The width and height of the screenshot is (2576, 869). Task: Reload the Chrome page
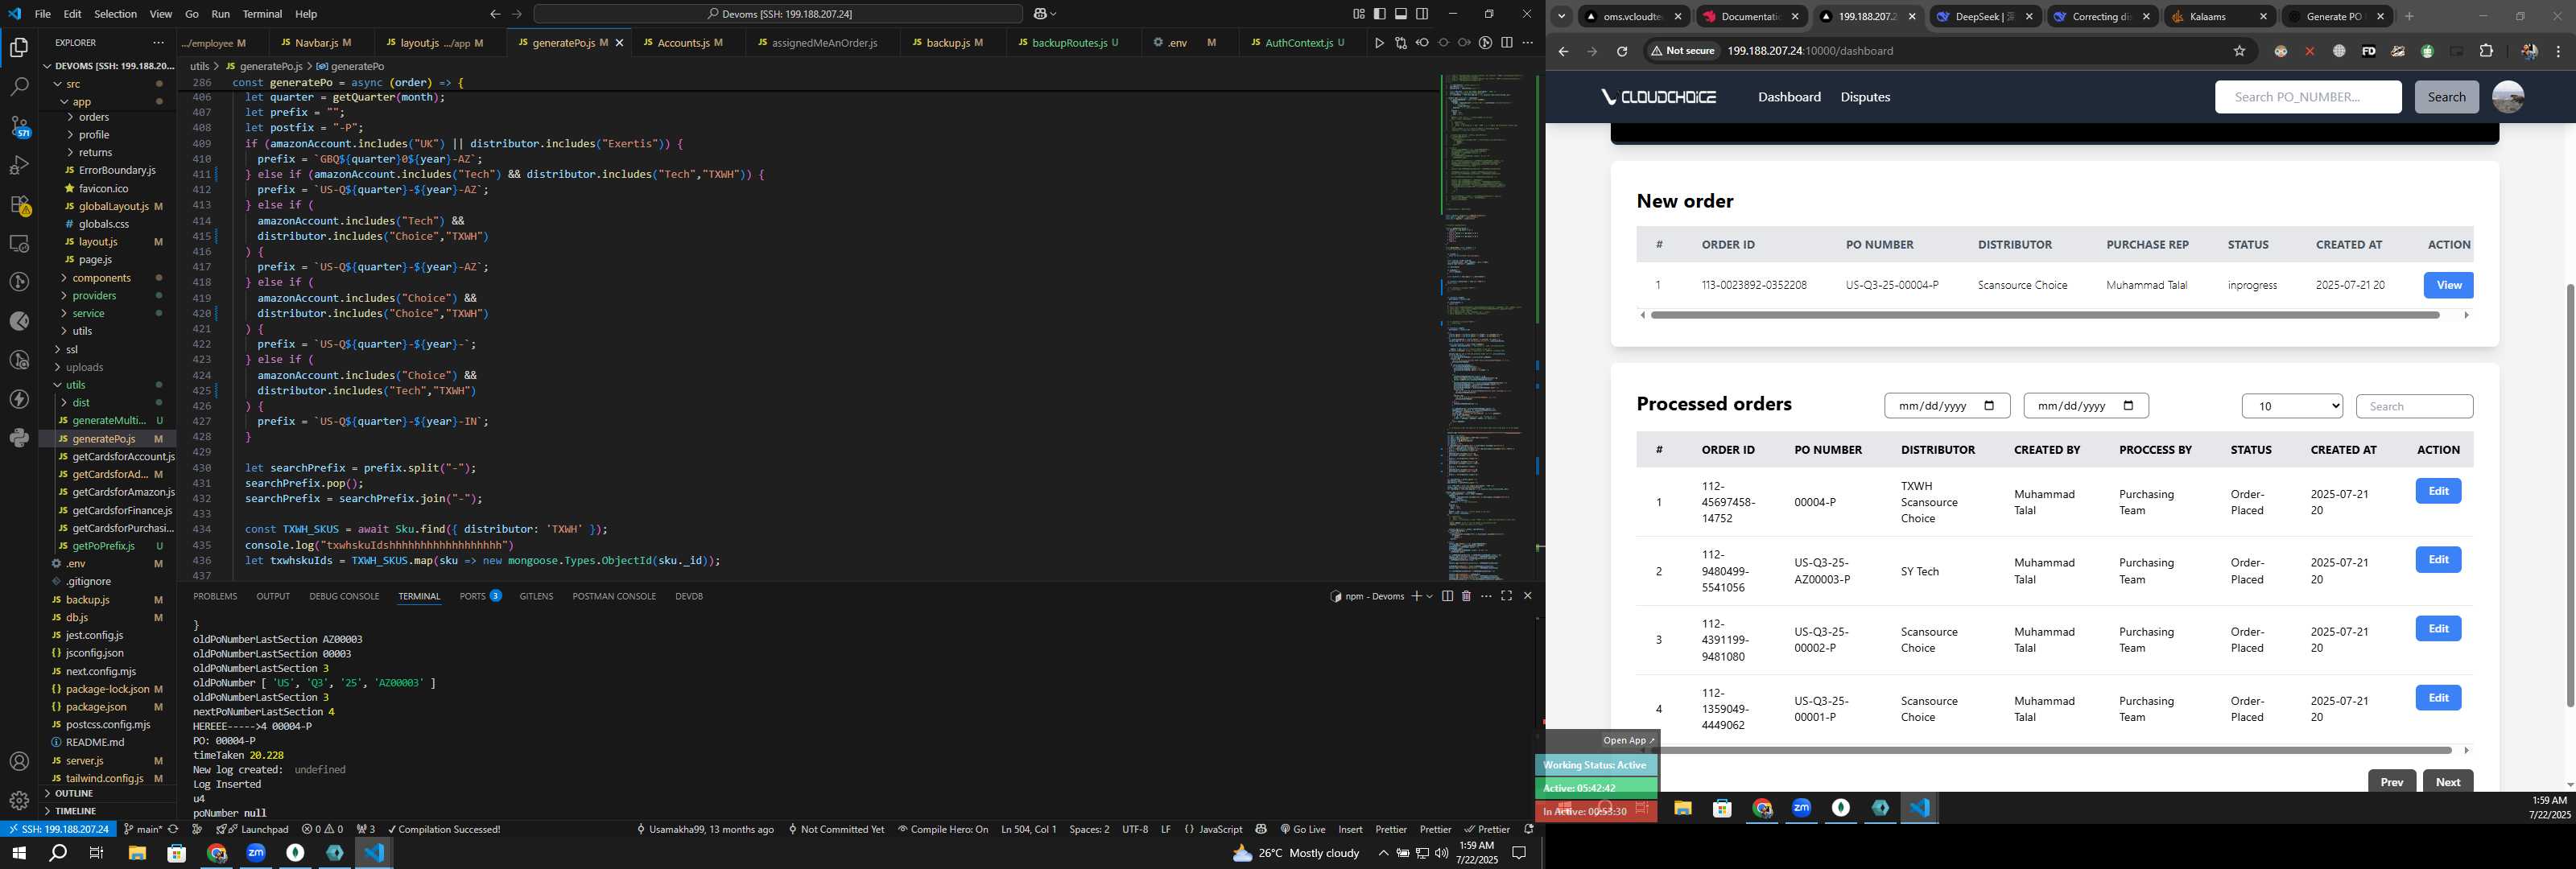click(x=1622, y=51)
